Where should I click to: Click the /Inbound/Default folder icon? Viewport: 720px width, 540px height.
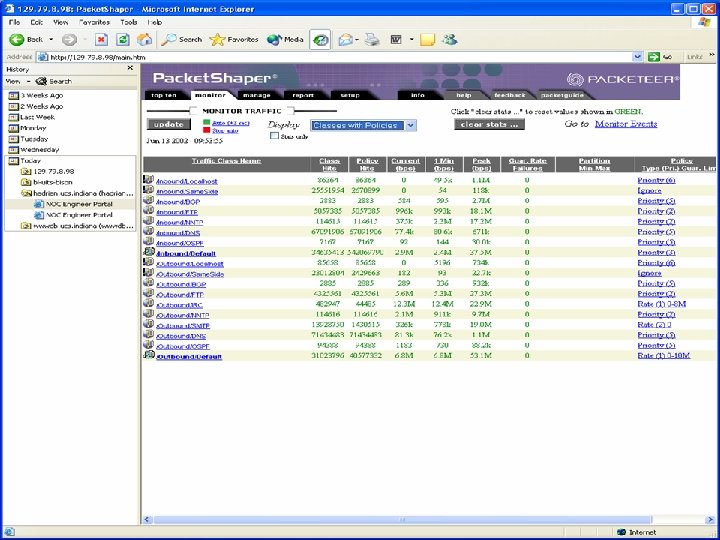click(x=149, y=252)
